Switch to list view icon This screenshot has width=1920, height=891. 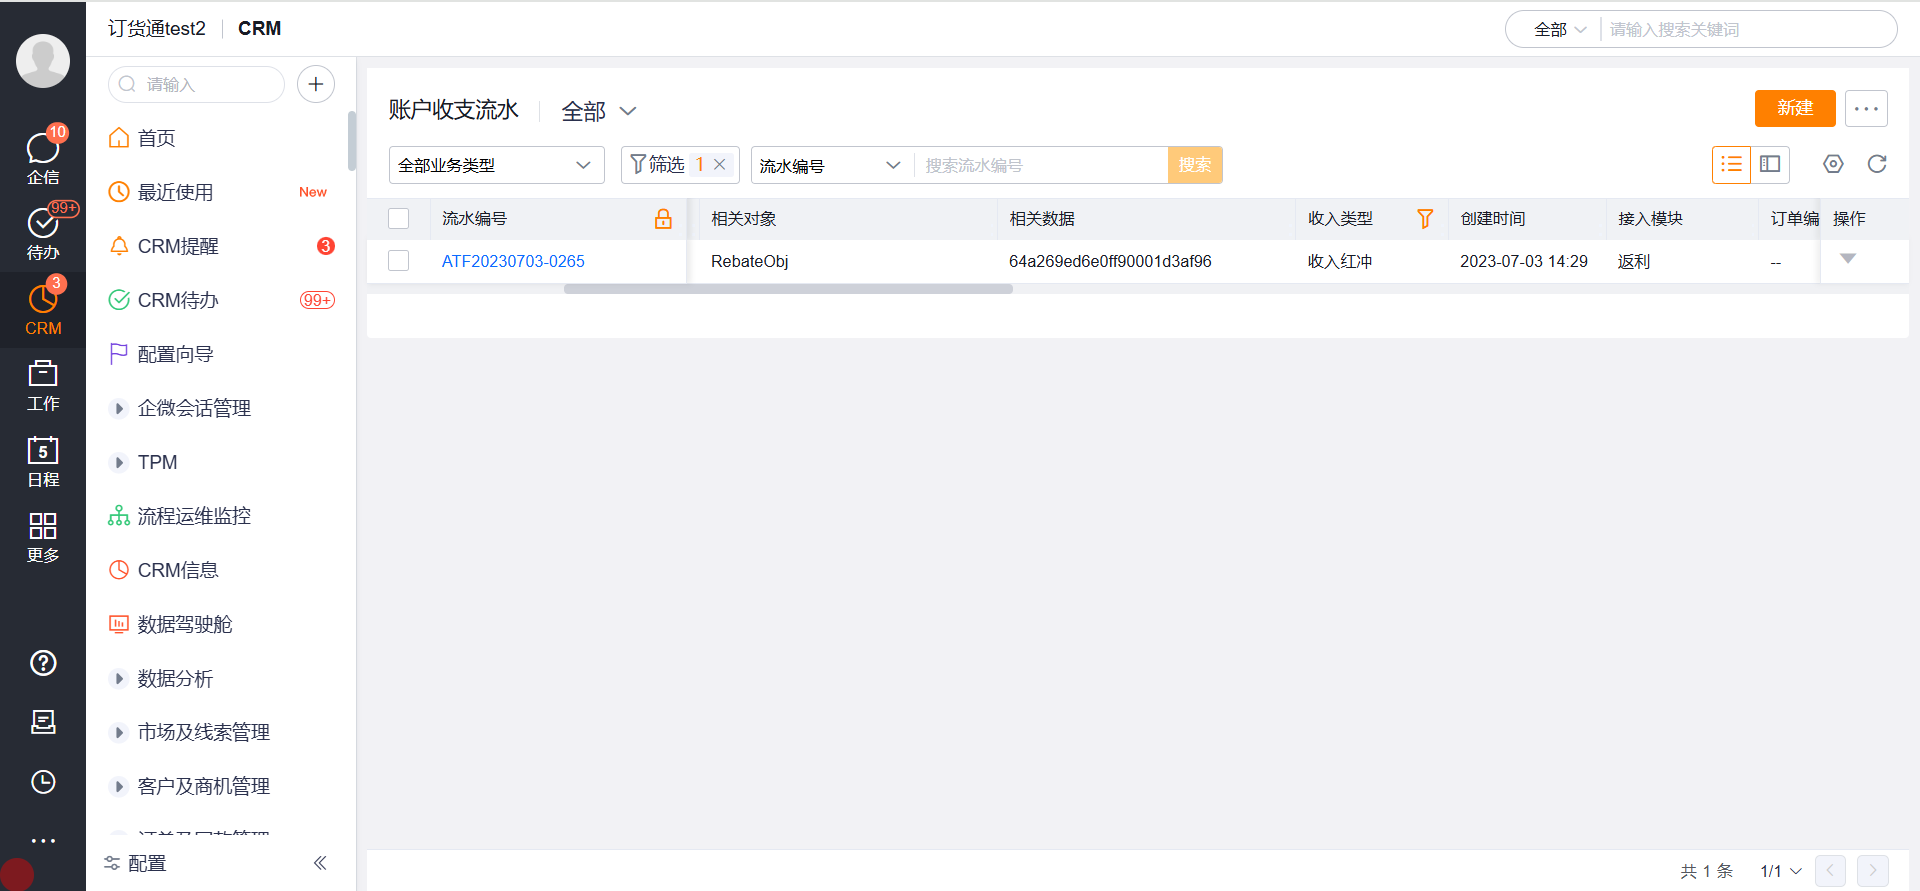(x=1731, y=164)
